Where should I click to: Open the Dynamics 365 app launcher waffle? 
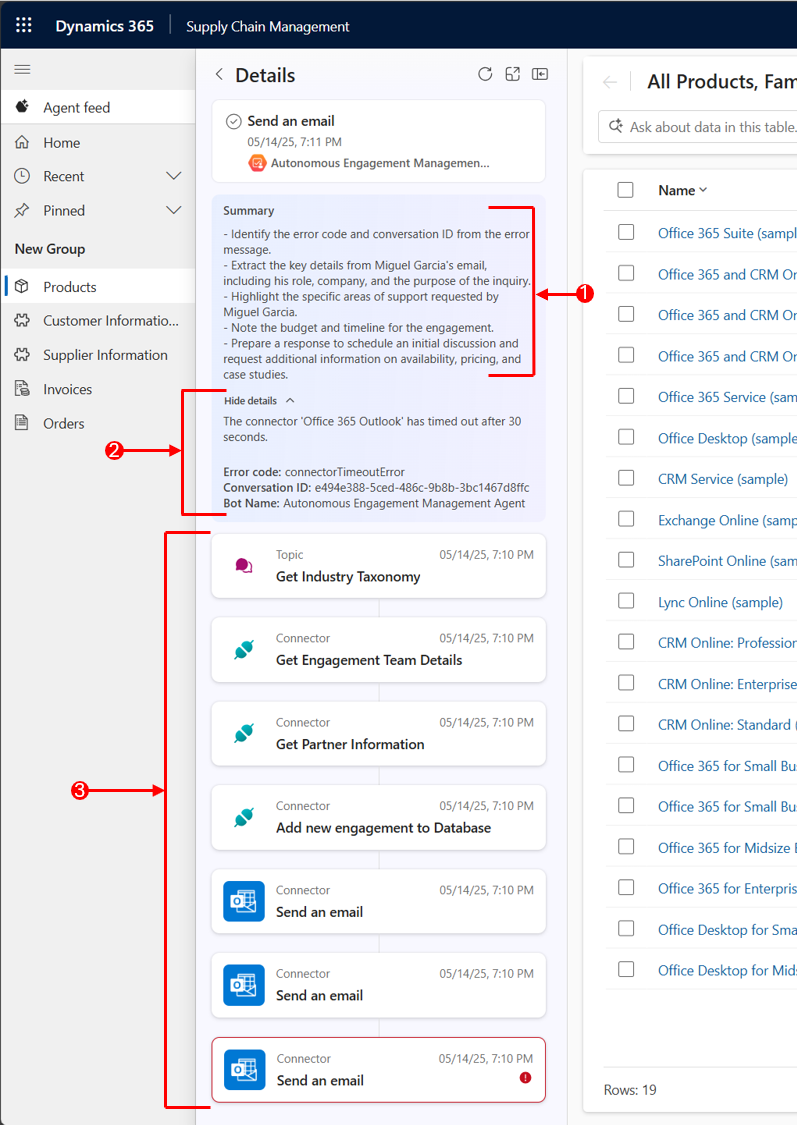click(24, 25)
